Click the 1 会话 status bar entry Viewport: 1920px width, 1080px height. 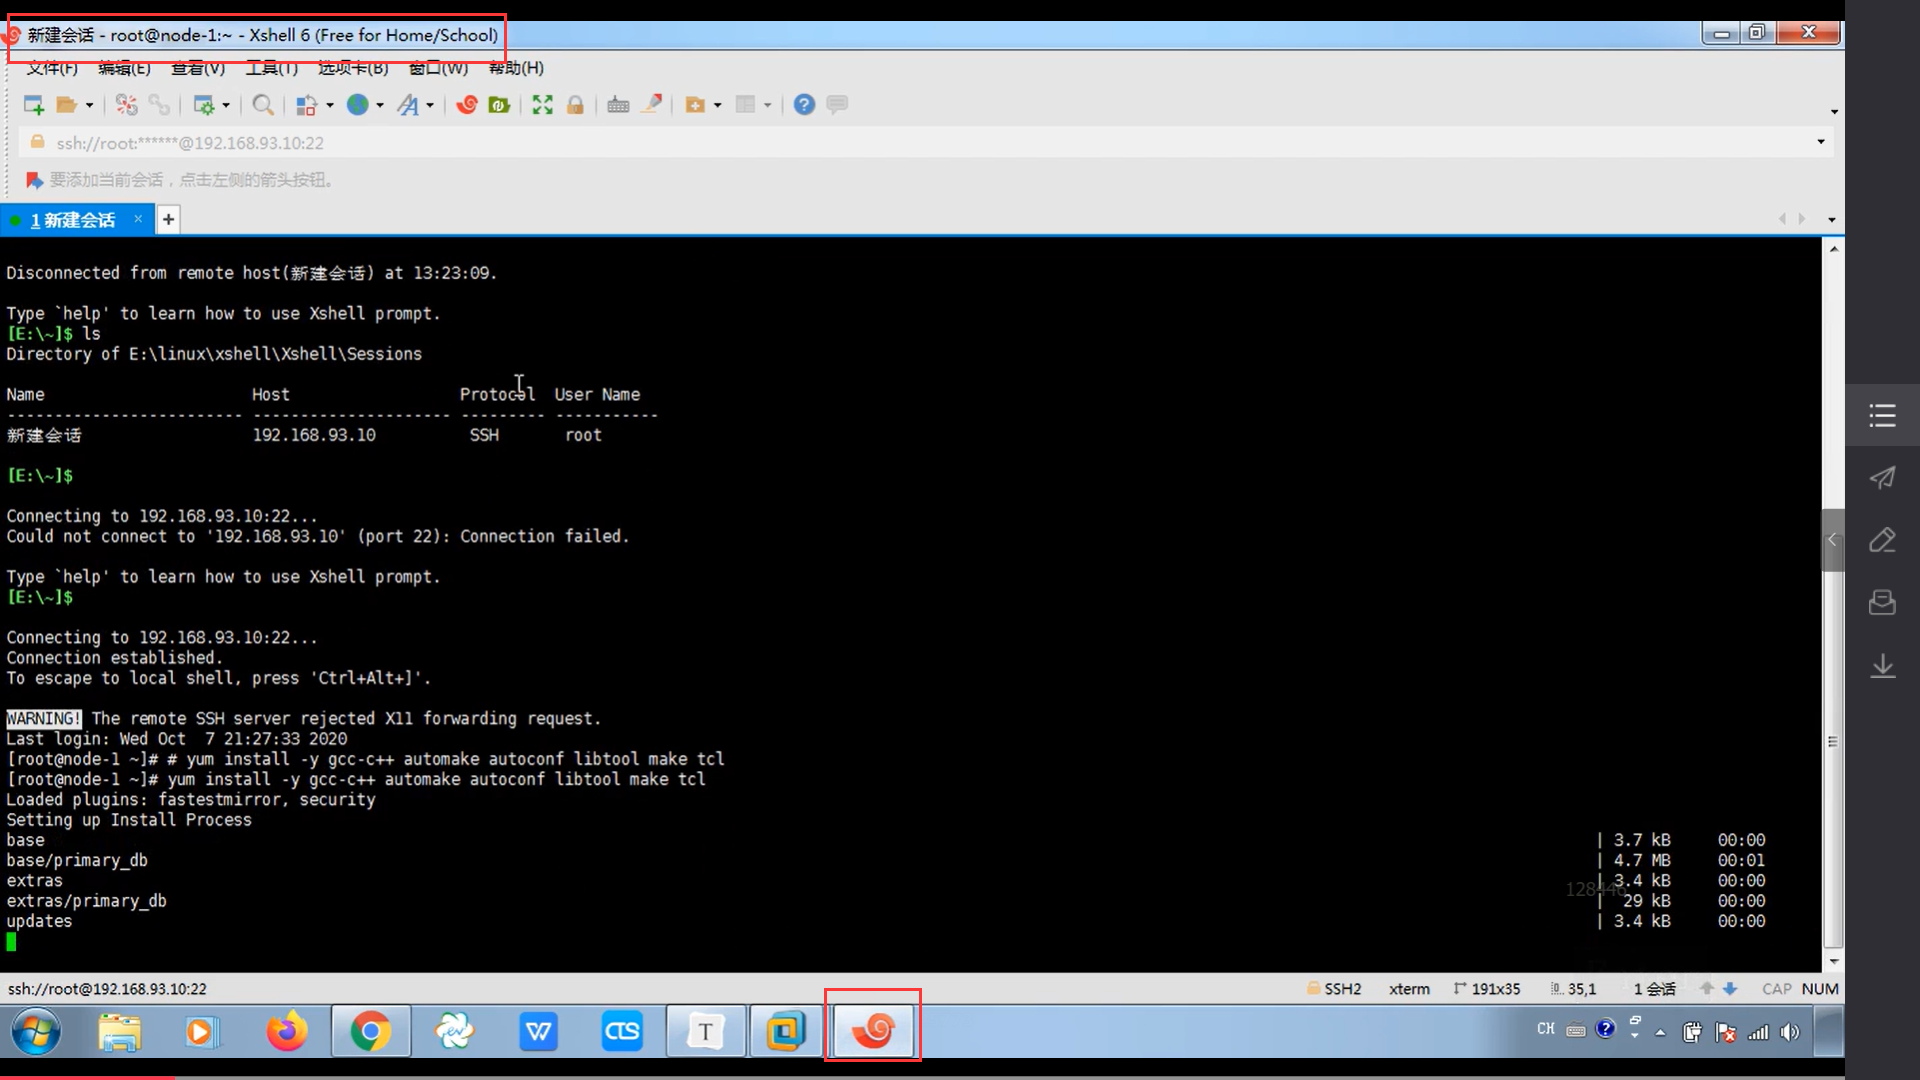(1654, 989)
